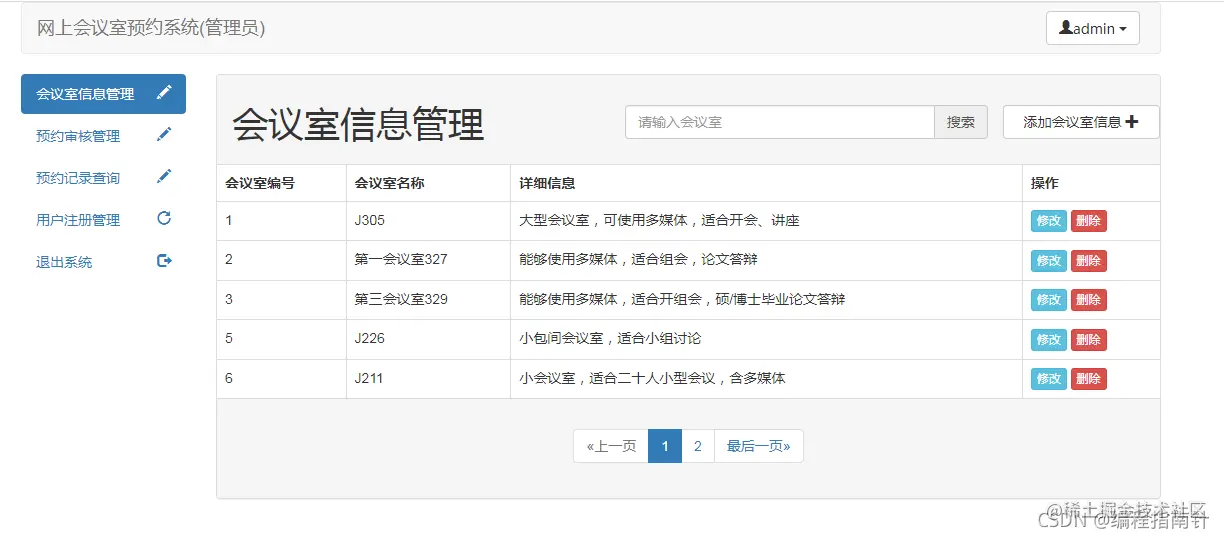Click 删除 in J211 row
Image resolution: width=1224 pixels, height=538 pixels.
click(x=1089, y=379)
